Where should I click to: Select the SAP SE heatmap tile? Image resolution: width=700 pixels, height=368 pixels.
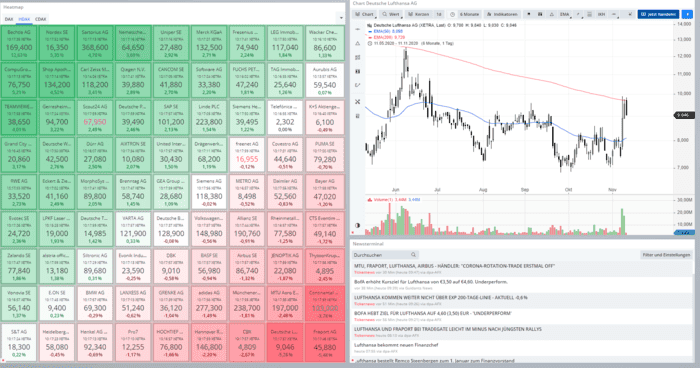(x=171, y=118)
